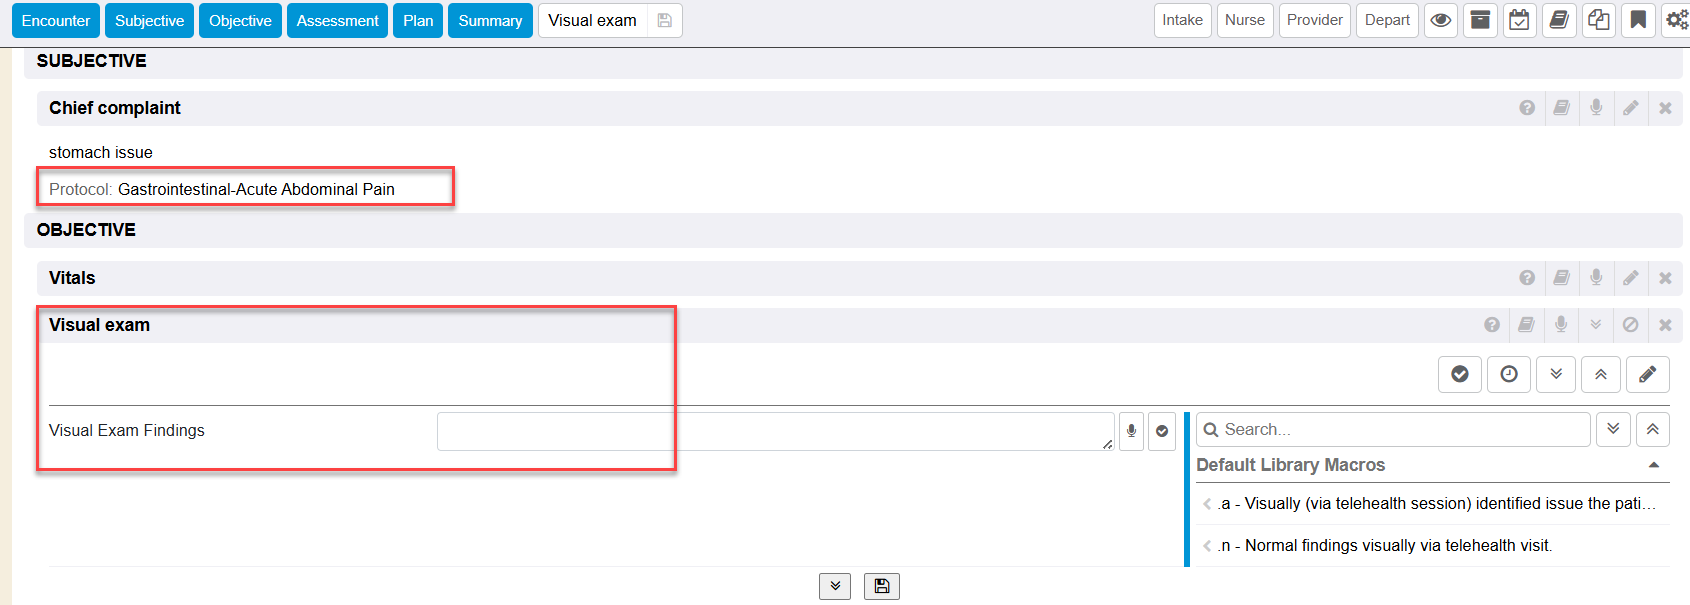Viewport: 1690px width, 605px height.
Task: Open the Subjective tab
Action: pos(149,21)
